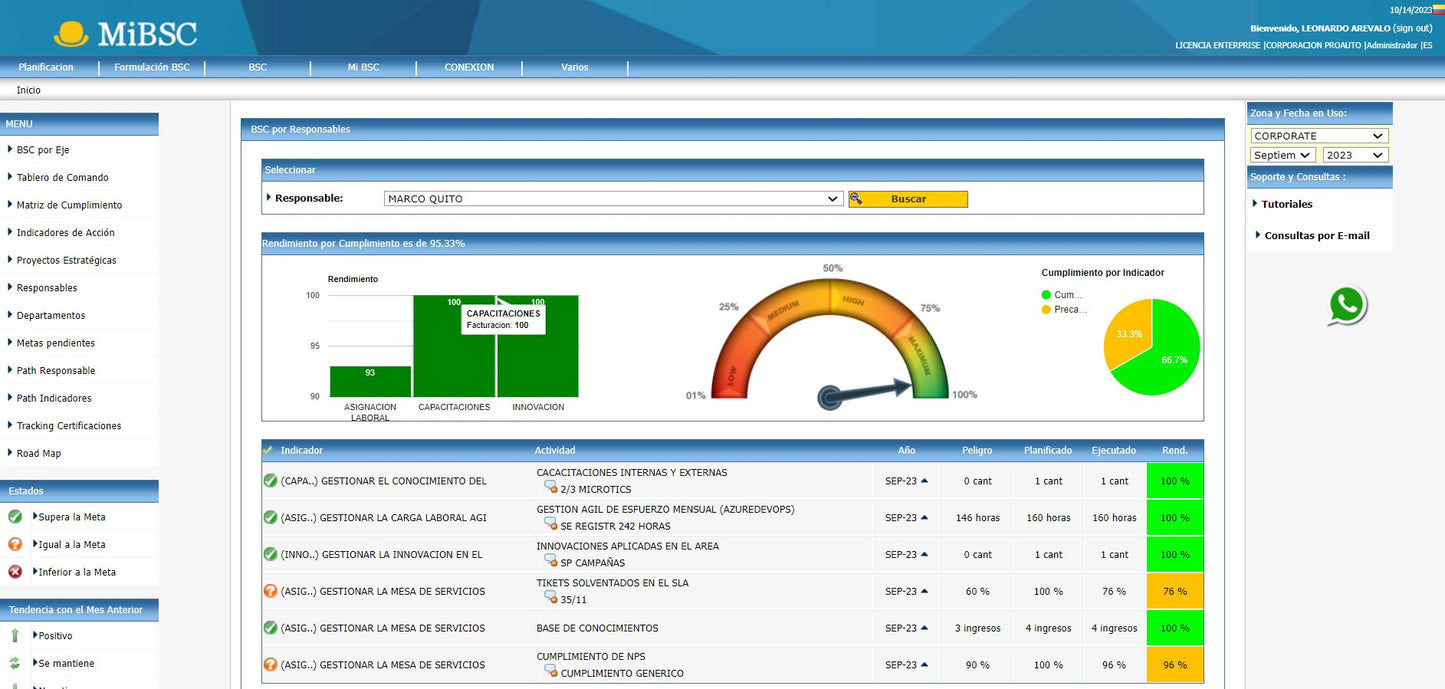The width and height of the screenshot is (1445, 689).
Task: Click the red X Inferior a la Meta icon
Action: pyautogui.click(x=15, y=572)
